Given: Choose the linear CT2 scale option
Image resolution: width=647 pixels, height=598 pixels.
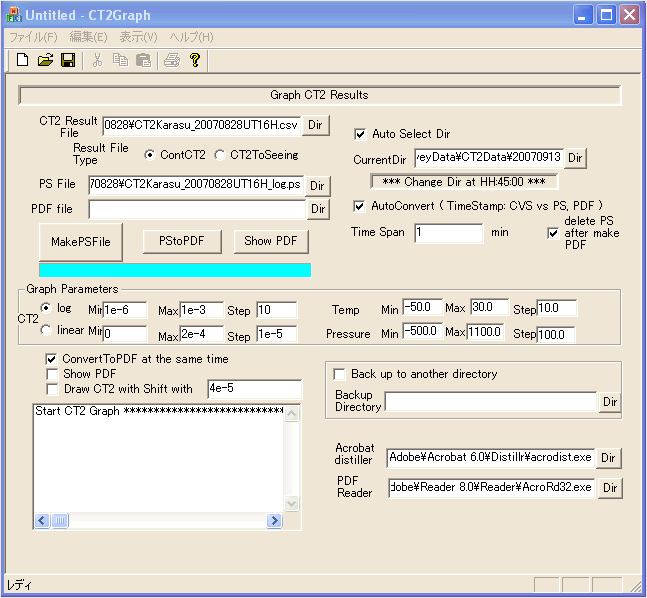Looking at the screenshot, I should (46, 330).
